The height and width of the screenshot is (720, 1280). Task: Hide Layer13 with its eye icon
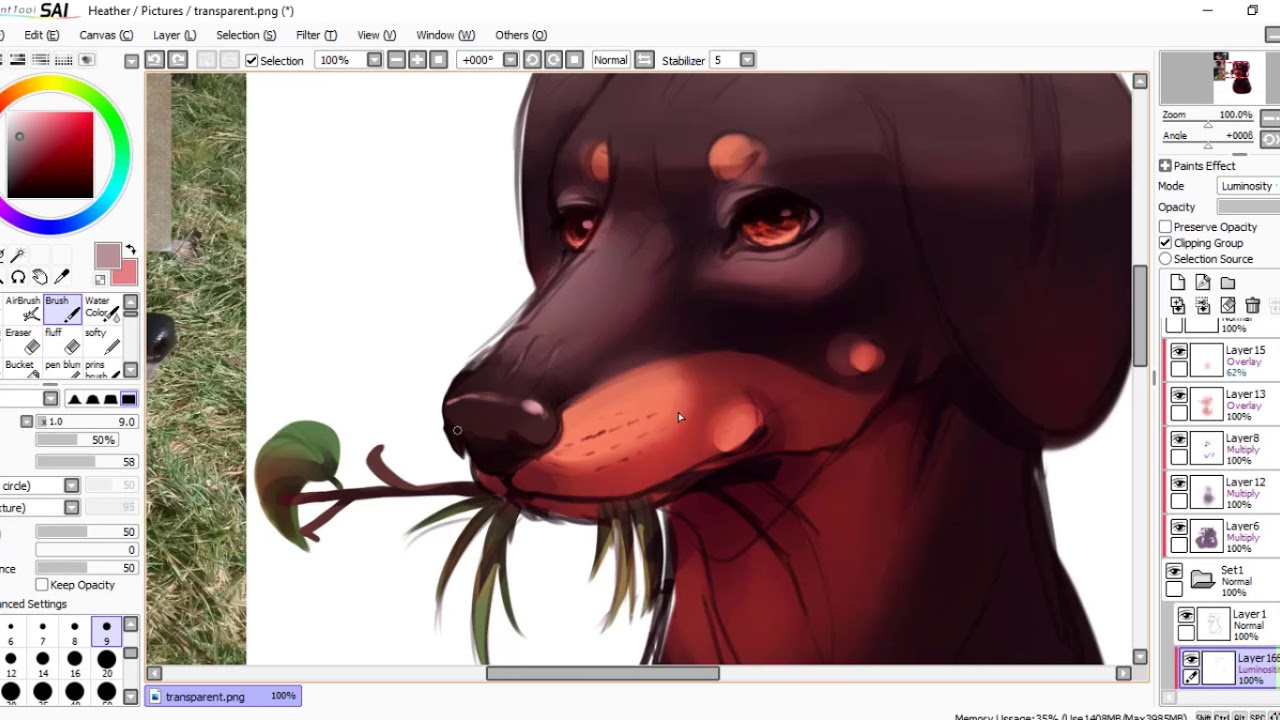(x=1179, y=396)
